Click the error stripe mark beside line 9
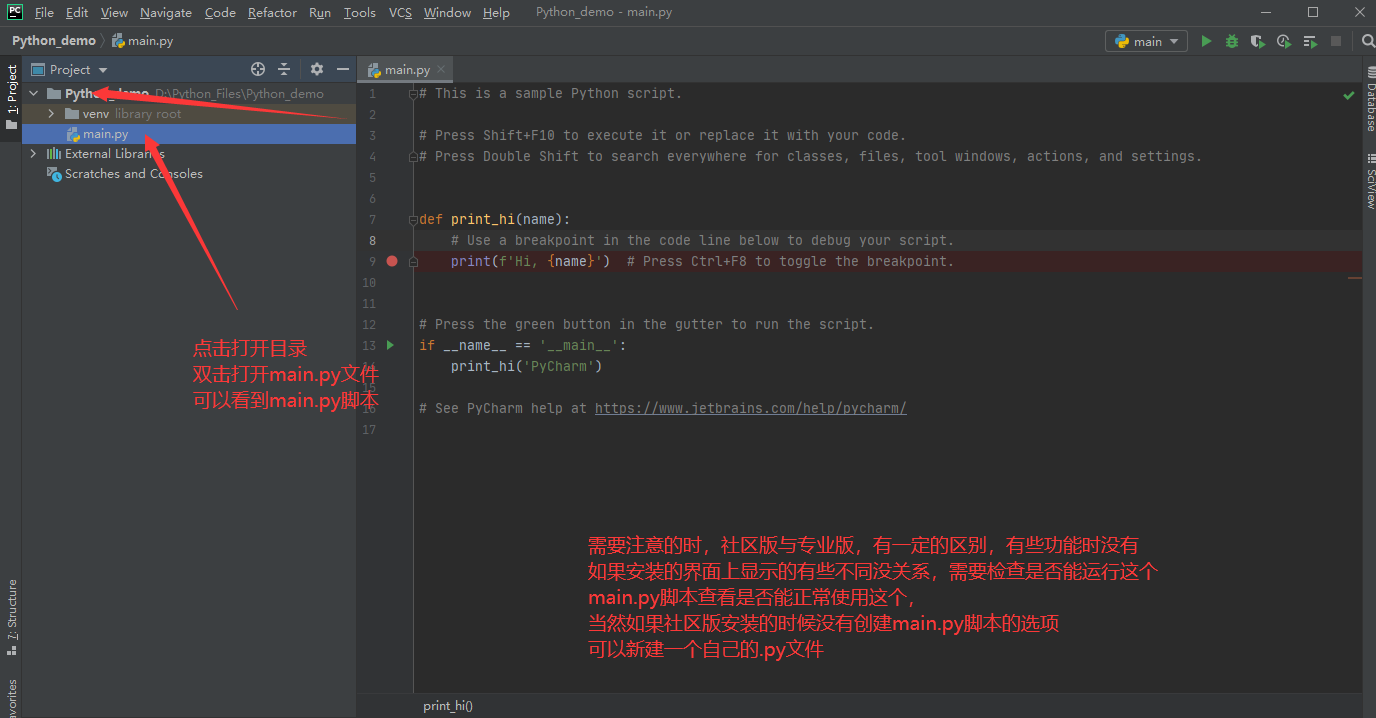This screenshot has width=1376, height=718. coord(1355,278)
